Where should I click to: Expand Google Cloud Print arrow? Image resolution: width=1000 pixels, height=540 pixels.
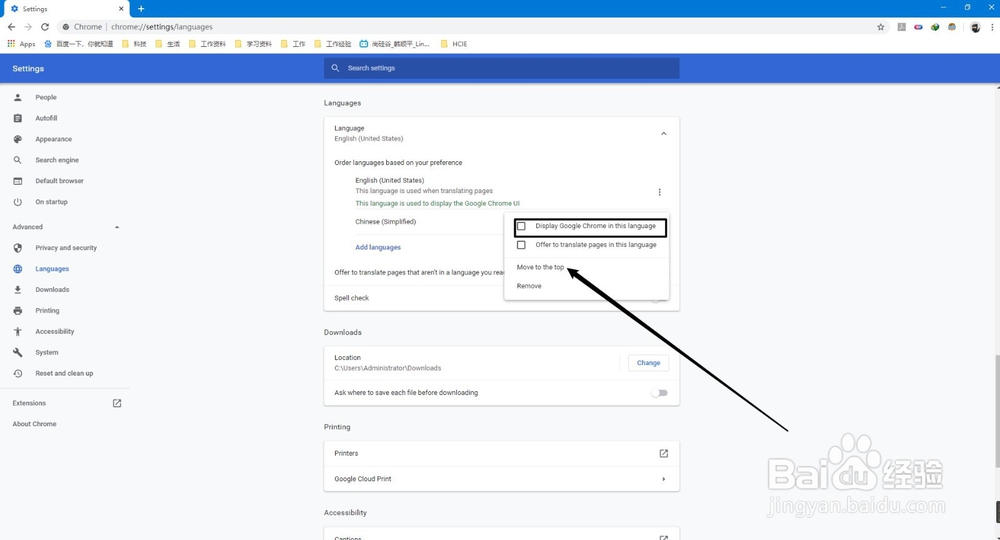pos(663,479)
